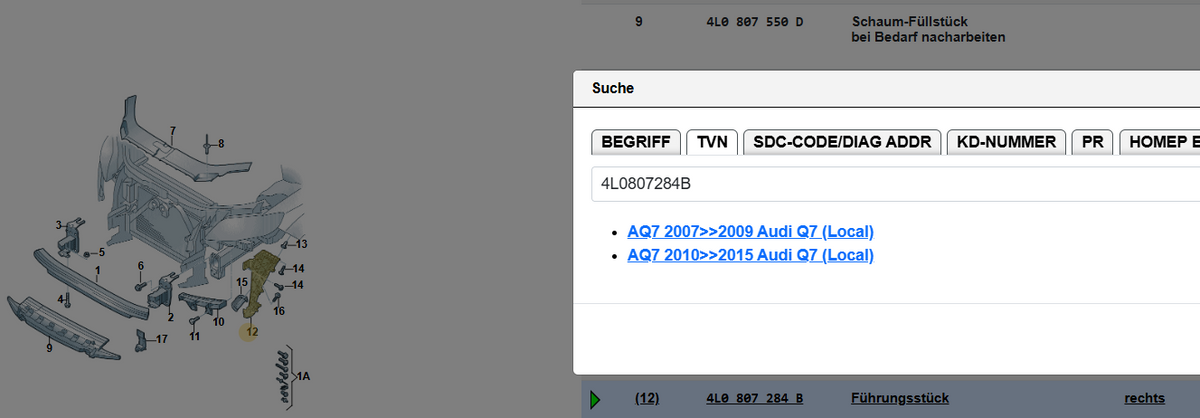Screen dimensions: 1200x418
Task: Click callout number 16 in the diagram
Action: coord(279,311)
